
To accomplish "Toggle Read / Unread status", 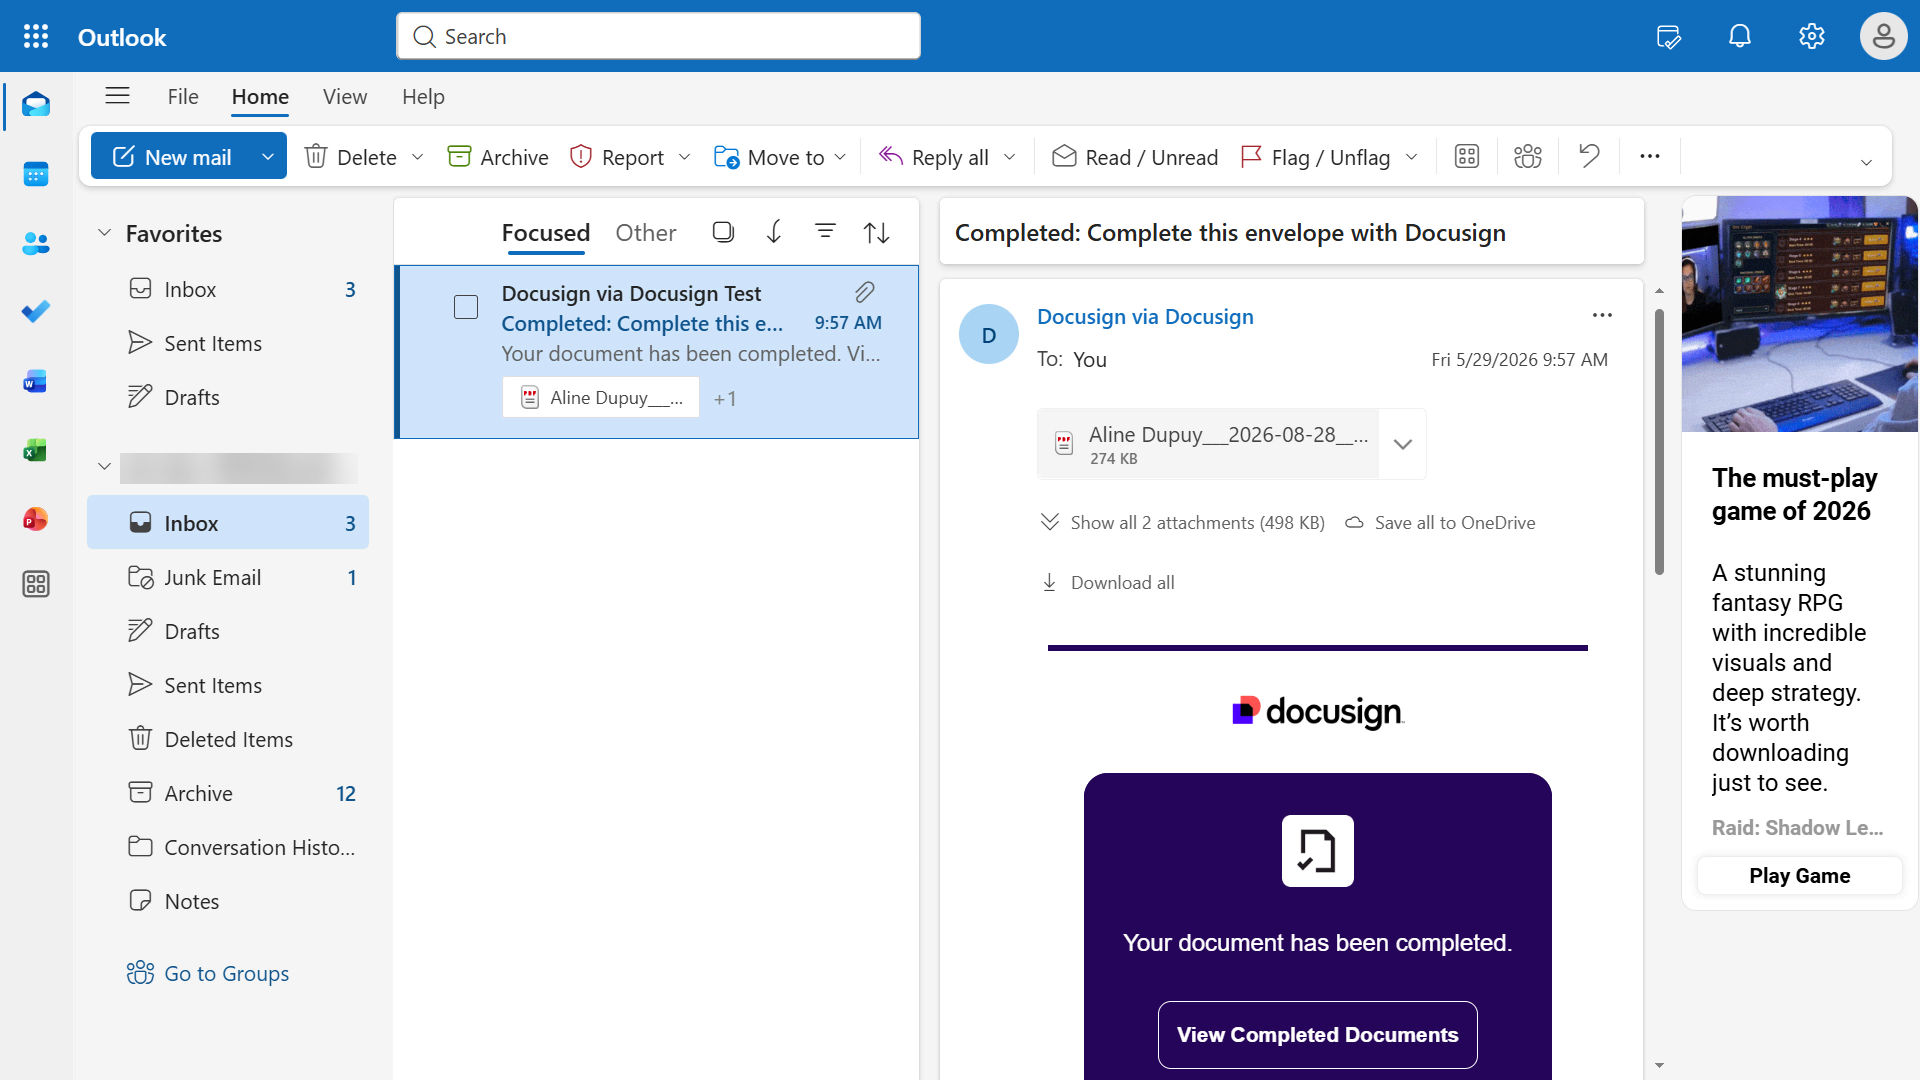I will pyautogui.click(x=1135, y=157).
